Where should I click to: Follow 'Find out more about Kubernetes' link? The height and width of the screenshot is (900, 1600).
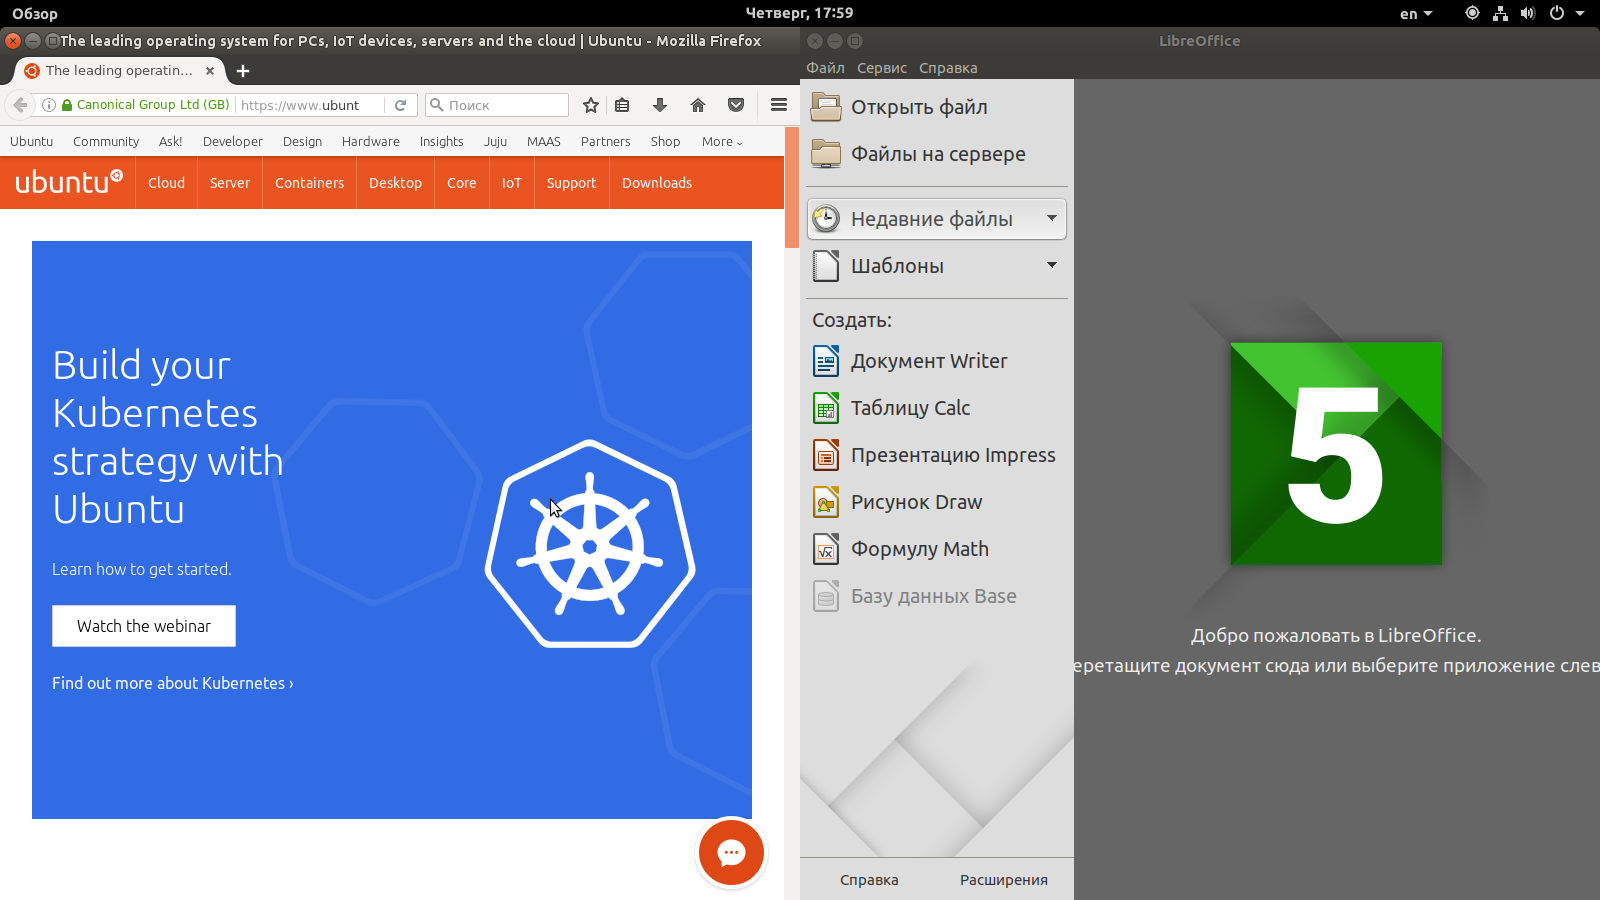click(x=173, y=683)
